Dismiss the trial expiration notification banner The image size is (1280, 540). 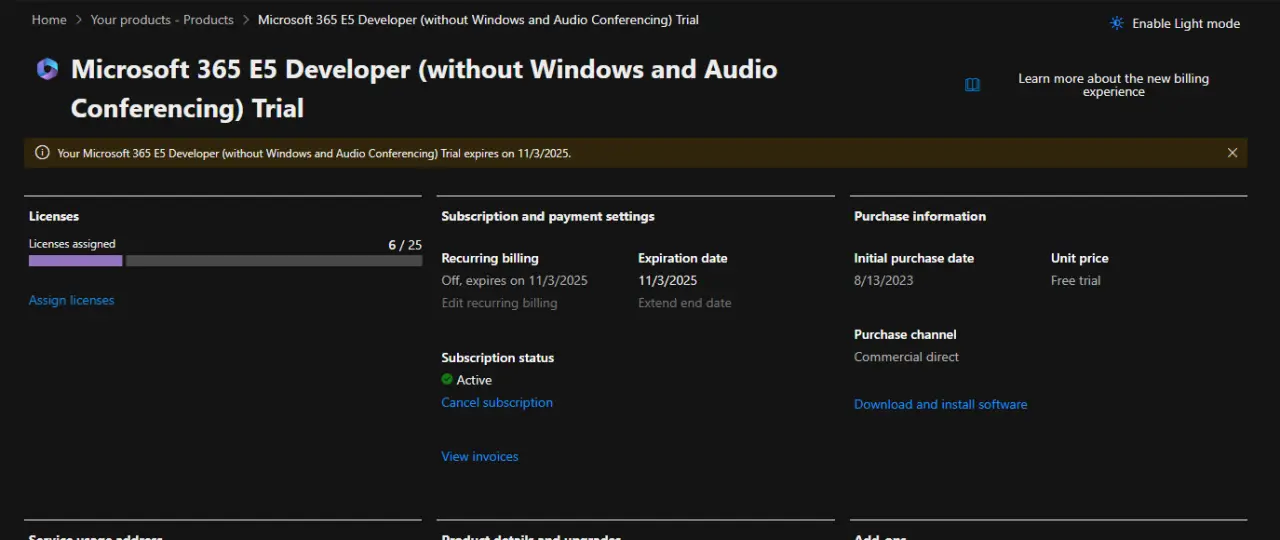[x=1232, y=153]
